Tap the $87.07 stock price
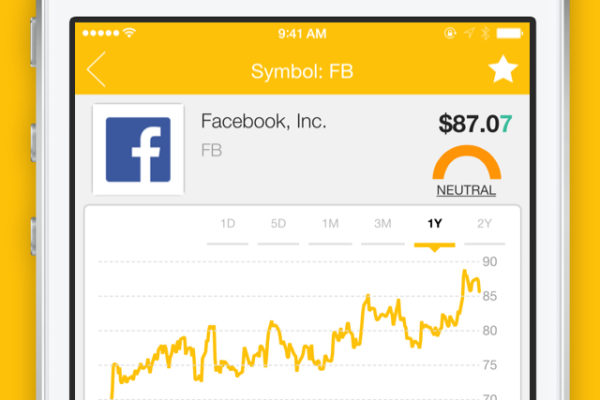600x400 pixels. (x=475, y=124)
